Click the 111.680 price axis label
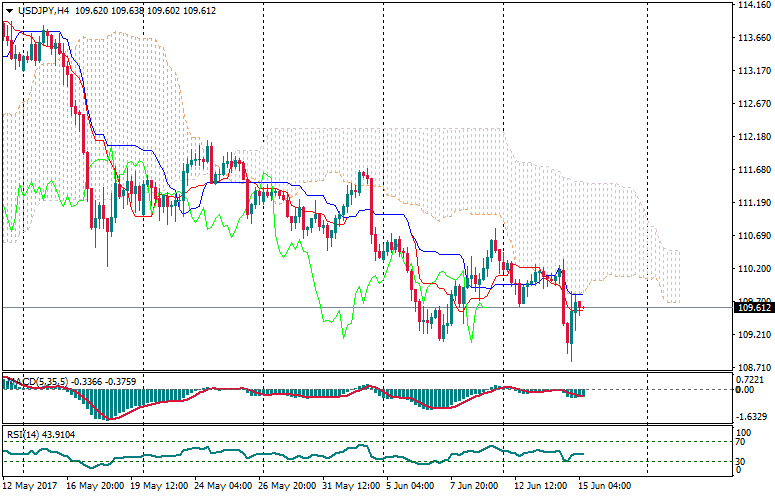775x497 pixels. pyautogui.click(x=753, y=170)
